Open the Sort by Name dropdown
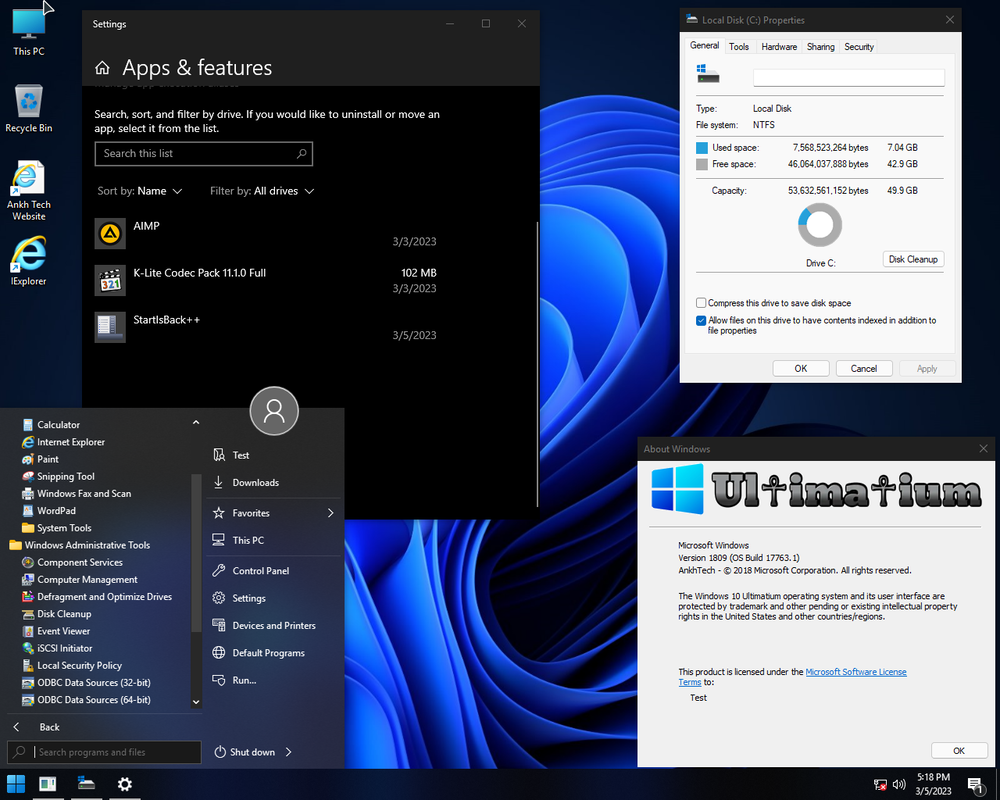1000x800 pixels. coord(140,191)
